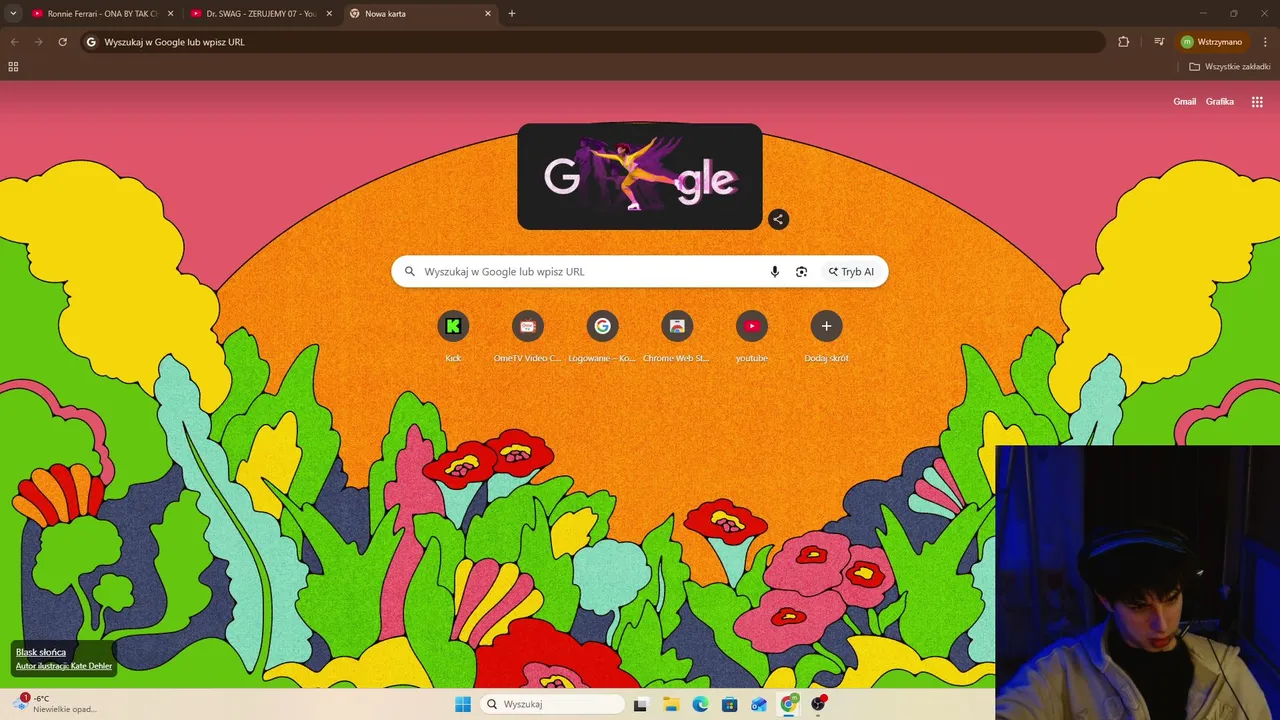Image resolution: width=1280 pixels, height=720 pixels.
Task: Open the Chrome Web Store shortcut
Action: [677, 337]
